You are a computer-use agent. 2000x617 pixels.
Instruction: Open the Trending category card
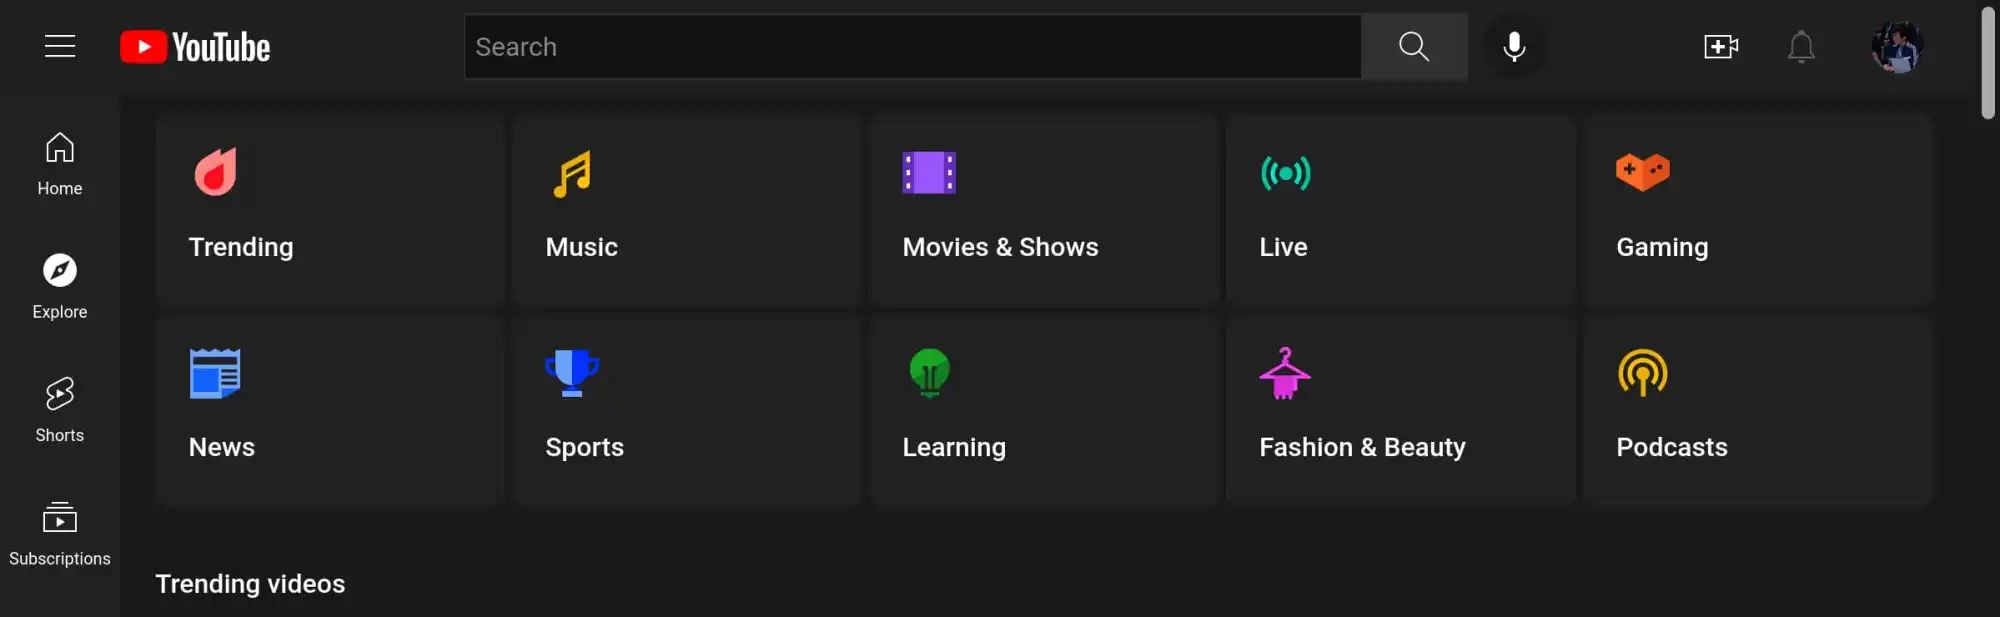(x=330, y=209)
